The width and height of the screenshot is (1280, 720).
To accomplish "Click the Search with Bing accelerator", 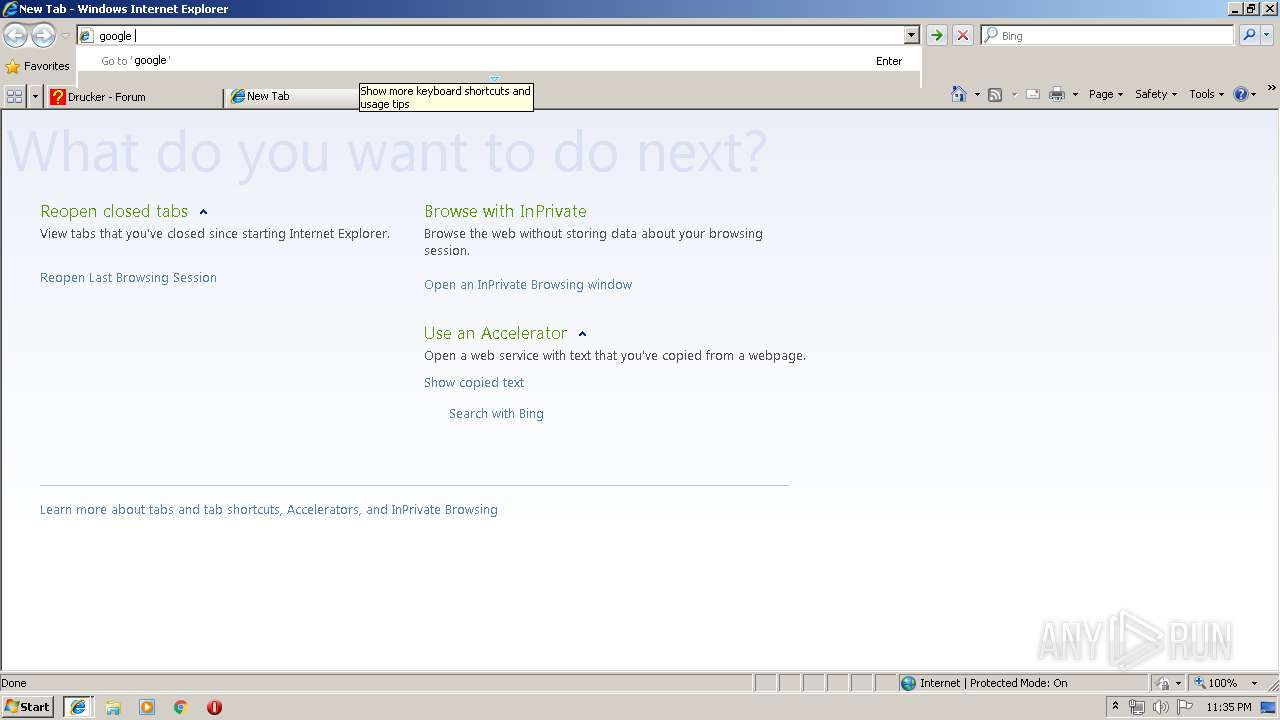I will [x=496, y=414].
